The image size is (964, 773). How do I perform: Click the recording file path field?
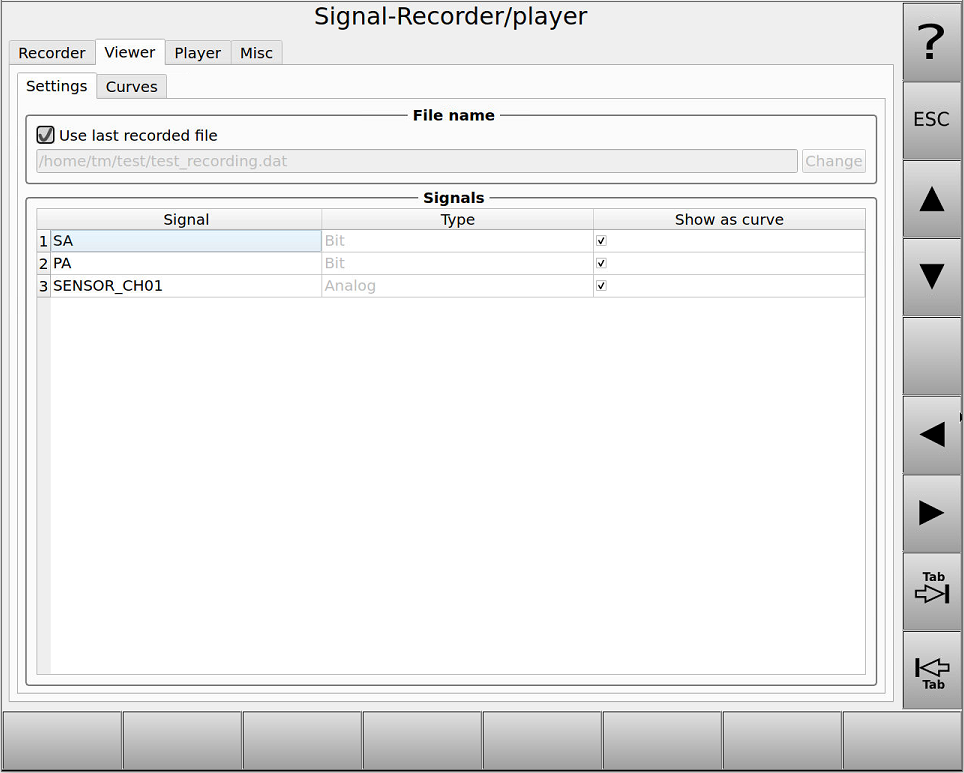[417, 161]
